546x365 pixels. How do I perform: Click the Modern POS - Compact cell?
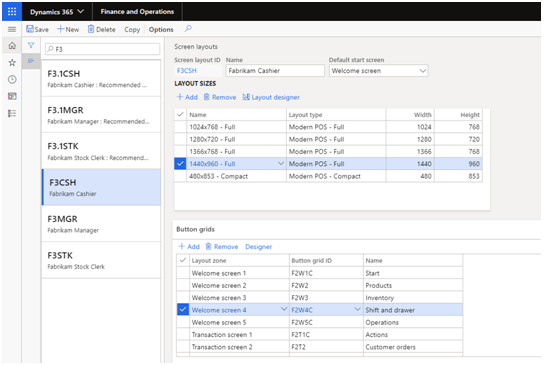[x=336, y=176]
